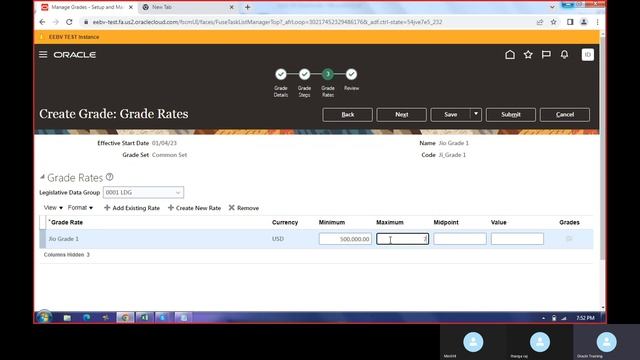The width and height of the screenshot is (640, 360).
Task: Click the taskbar clock showing 7:52 PM
Action: click(x=585, y=318)
